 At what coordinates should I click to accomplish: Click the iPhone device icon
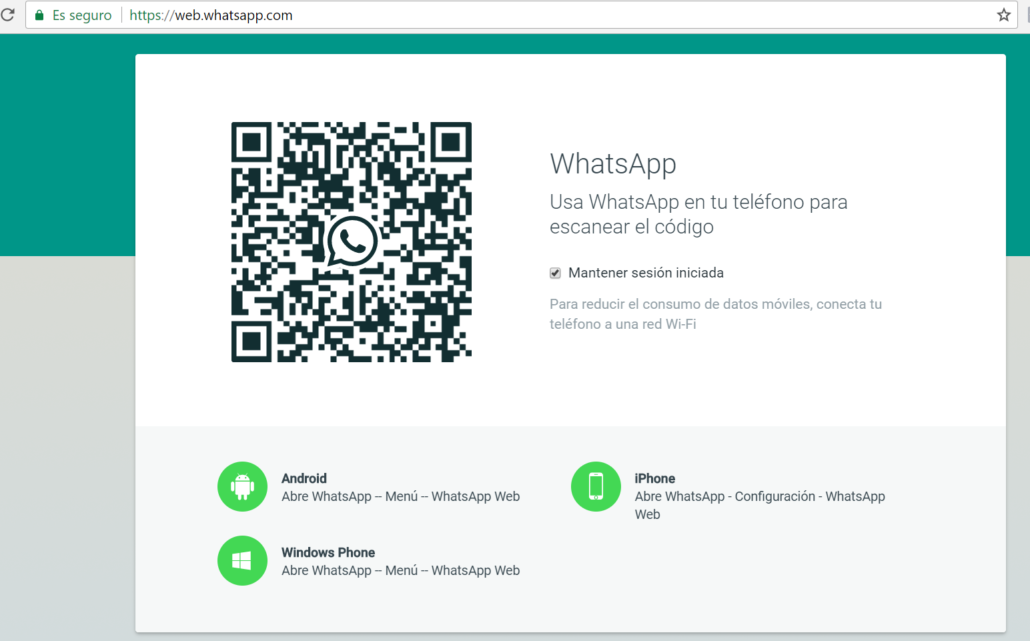click(596, 487)
